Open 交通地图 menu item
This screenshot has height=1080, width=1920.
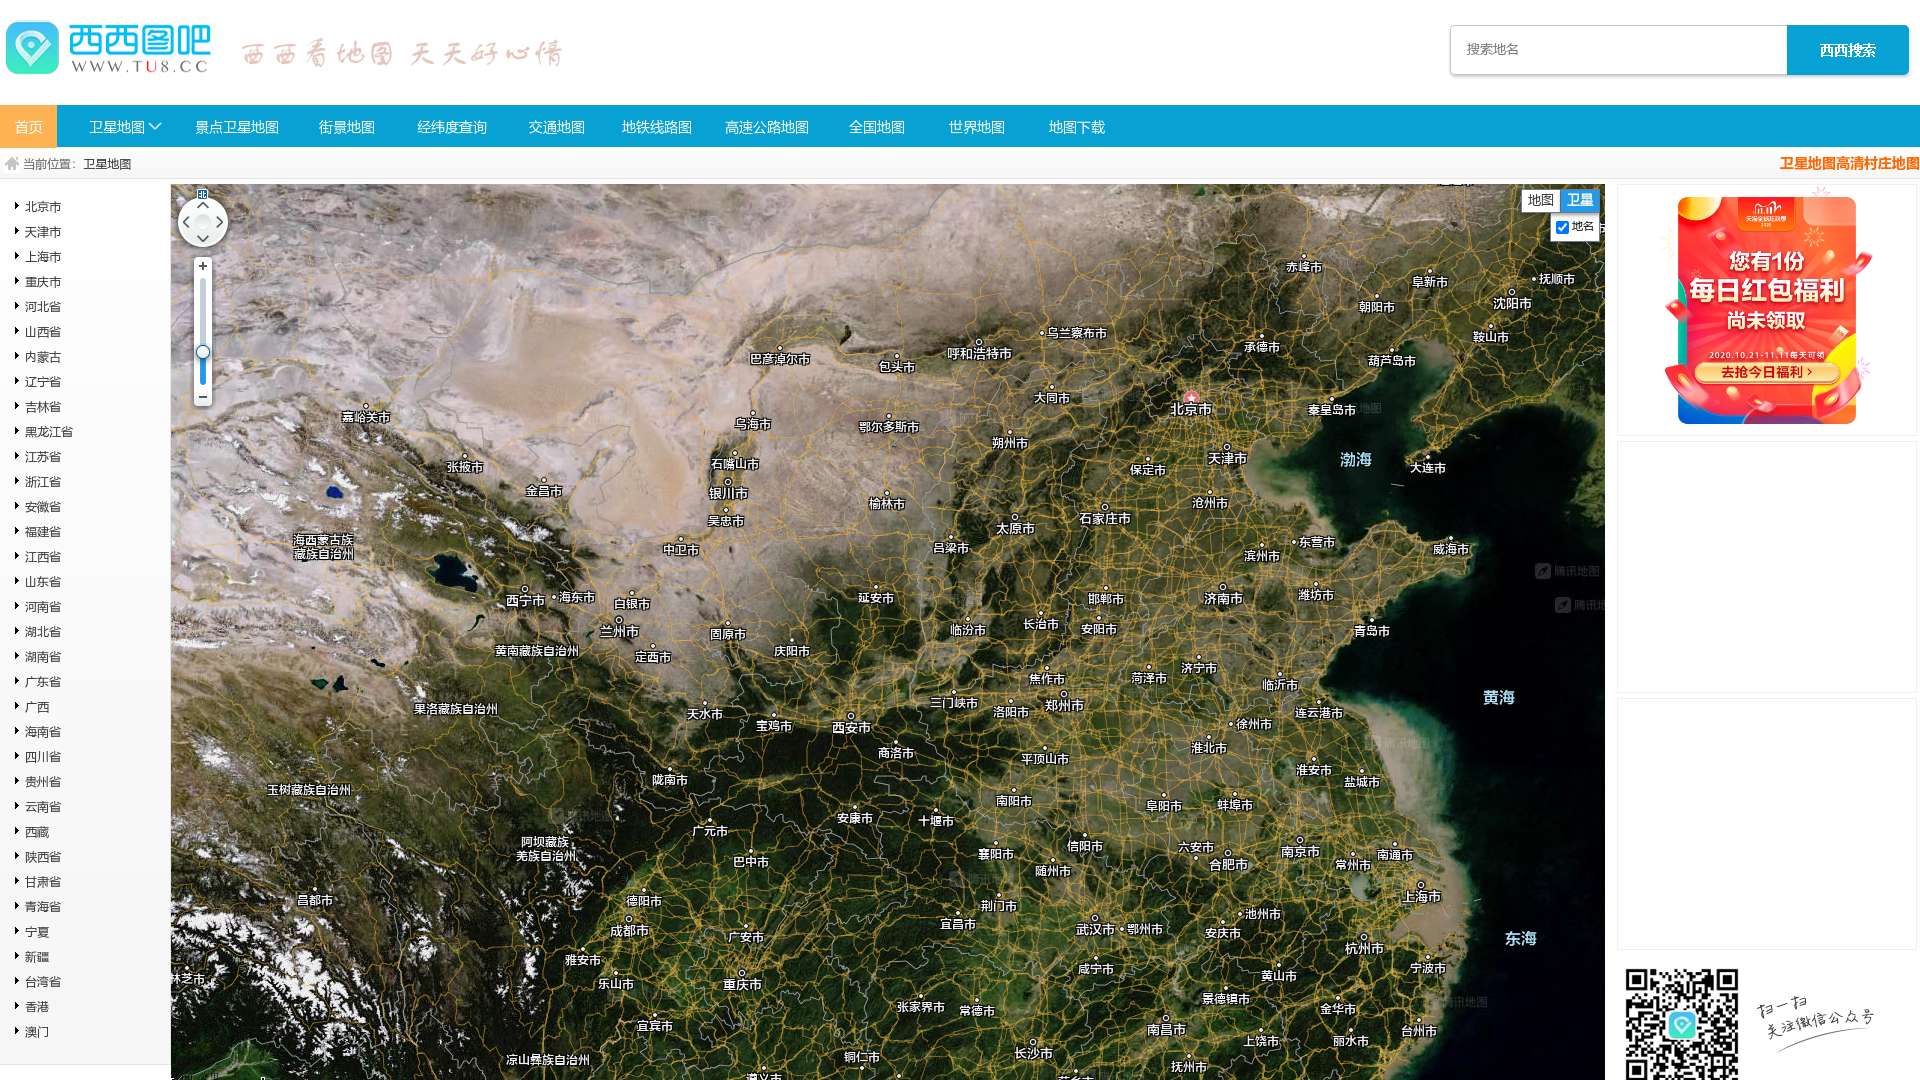(557, 127)
